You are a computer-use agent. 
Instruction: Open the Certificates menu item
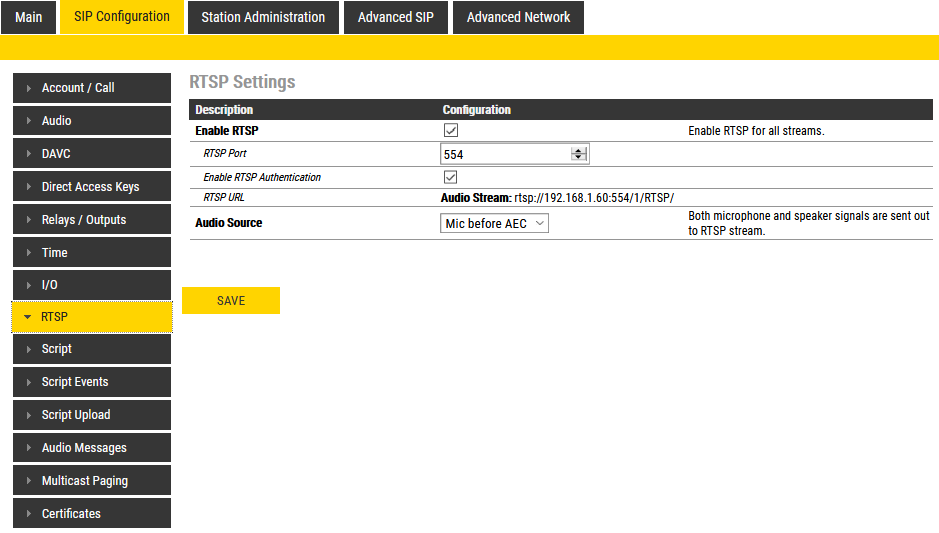point(71,514)
